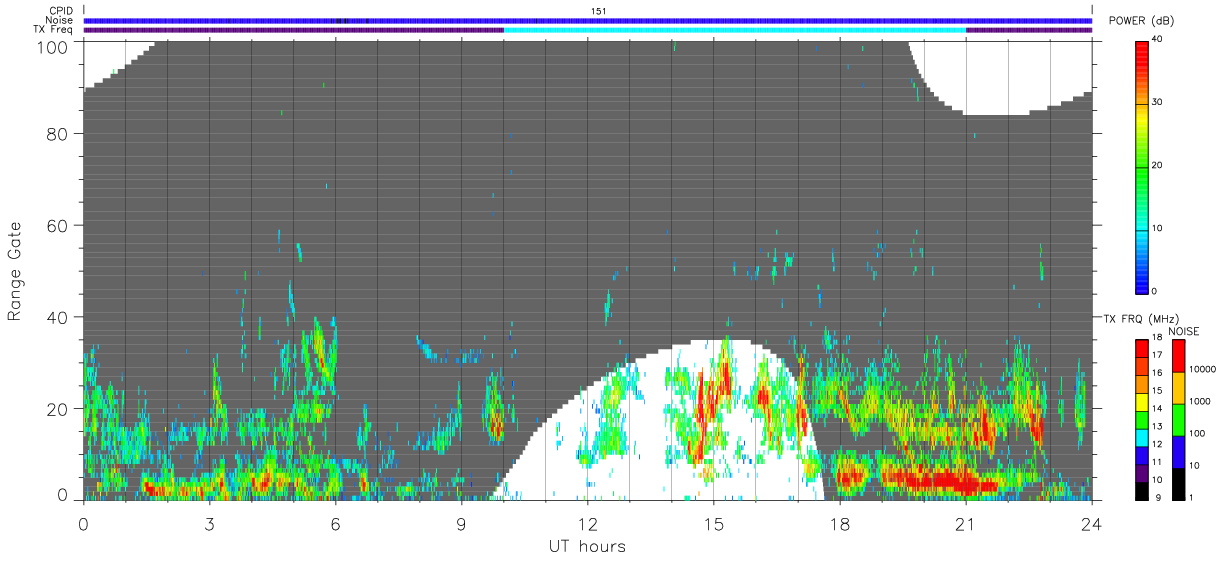The width and height of the screenshot is (1228, 567).
Task: Click the 100 label on the NOISE scale
Action: point(1196,433)
